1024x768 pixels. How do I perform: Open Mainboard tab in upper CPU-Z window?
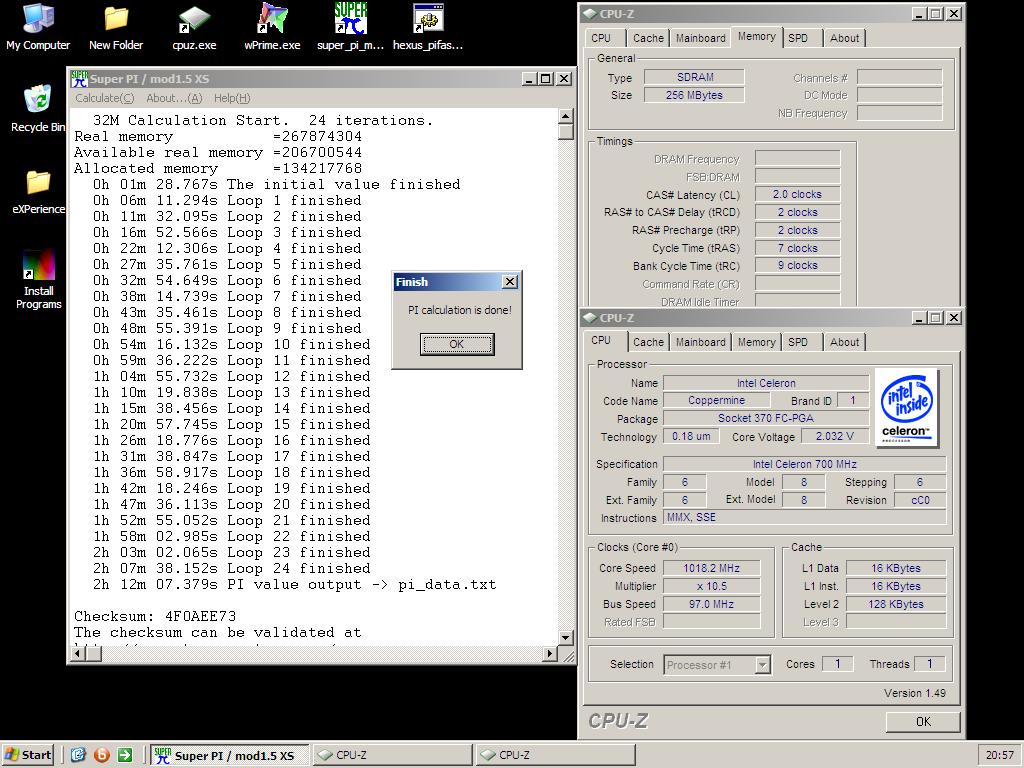pyautogui.click(x=701, y=38)
